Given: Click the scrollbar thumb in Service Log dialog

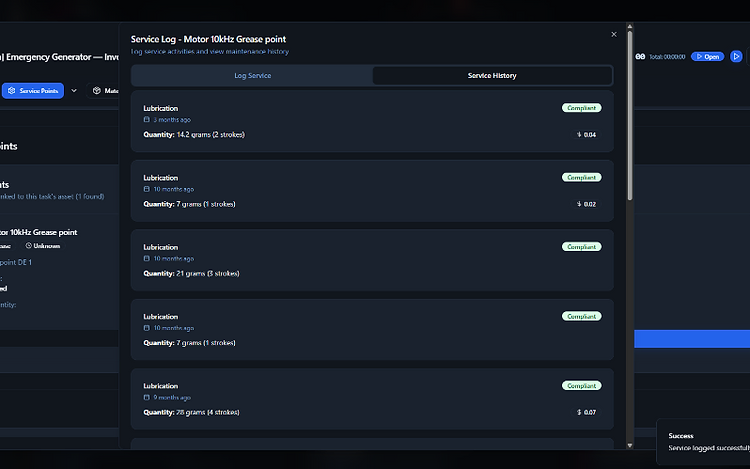Looking at the screenshot, I should coord(630,116).
